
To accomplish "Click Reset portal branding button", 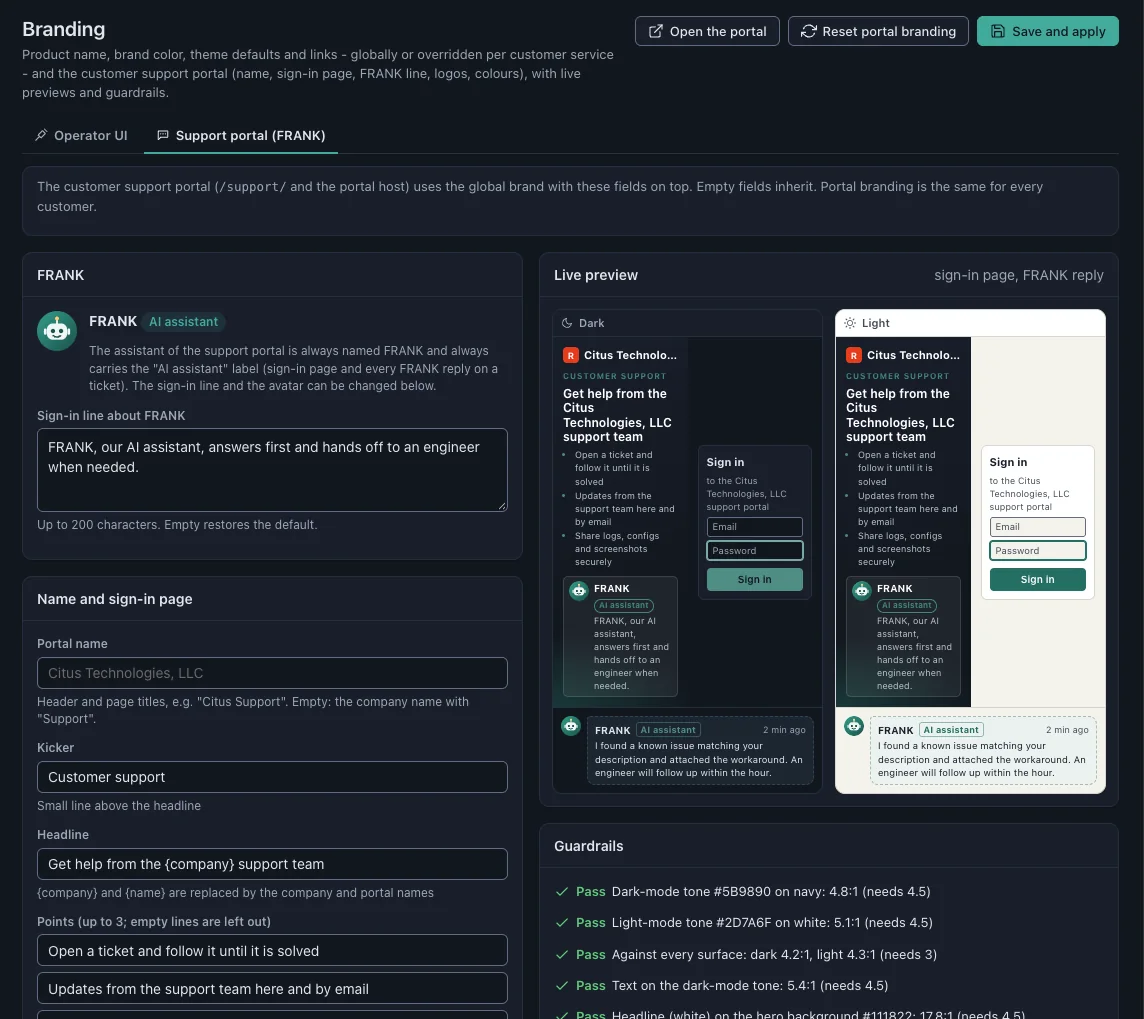I will click(878, 31).
